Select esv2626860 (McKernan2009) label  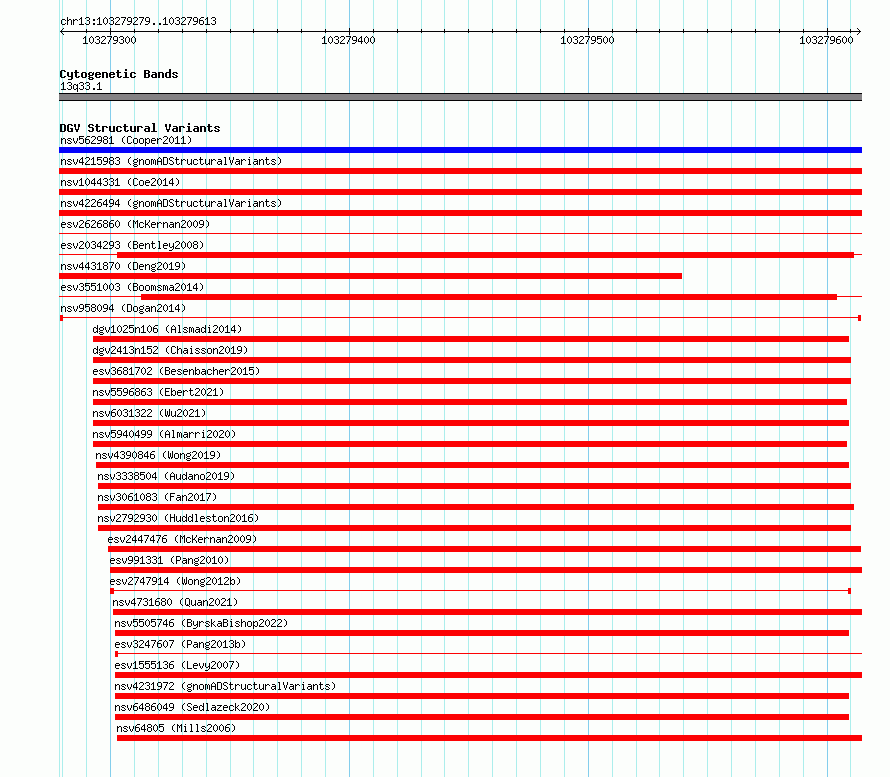pyautogui.click(x=135, y=224)
